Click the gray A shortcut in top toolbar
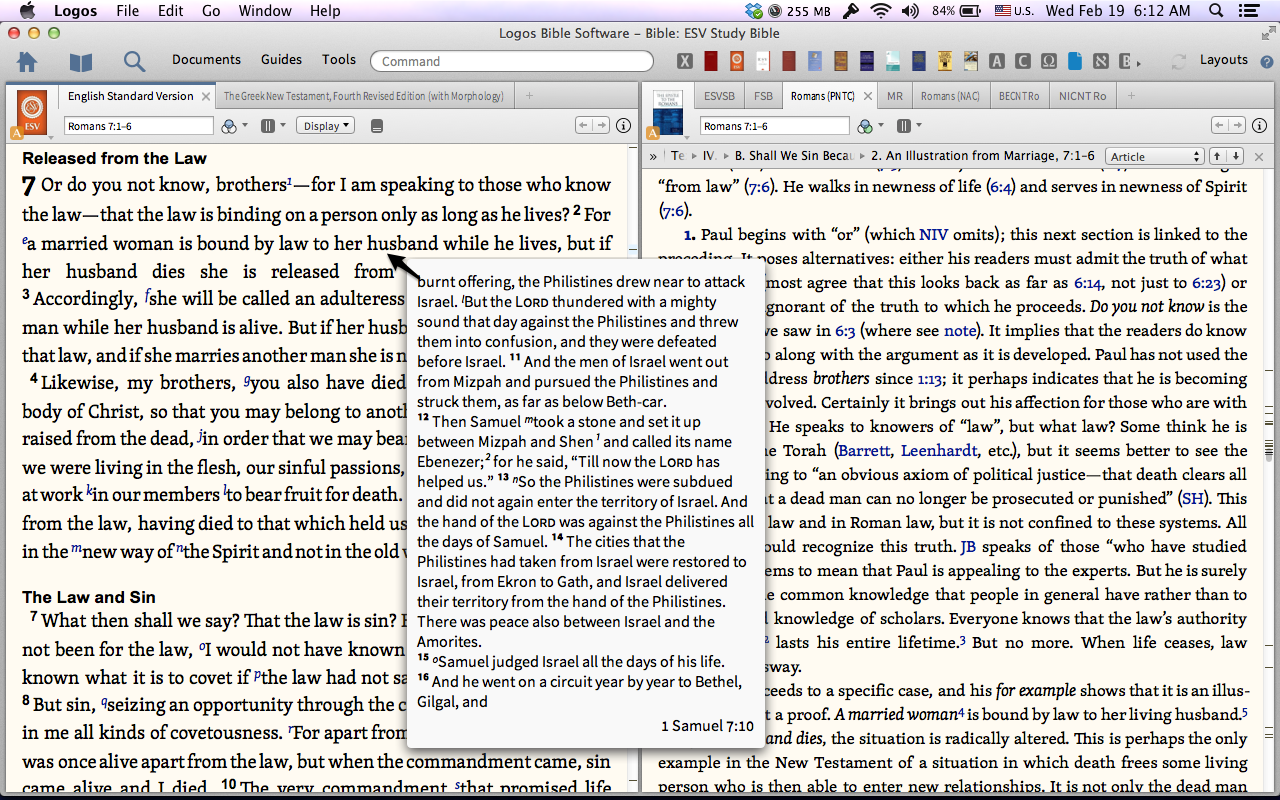 997,61
